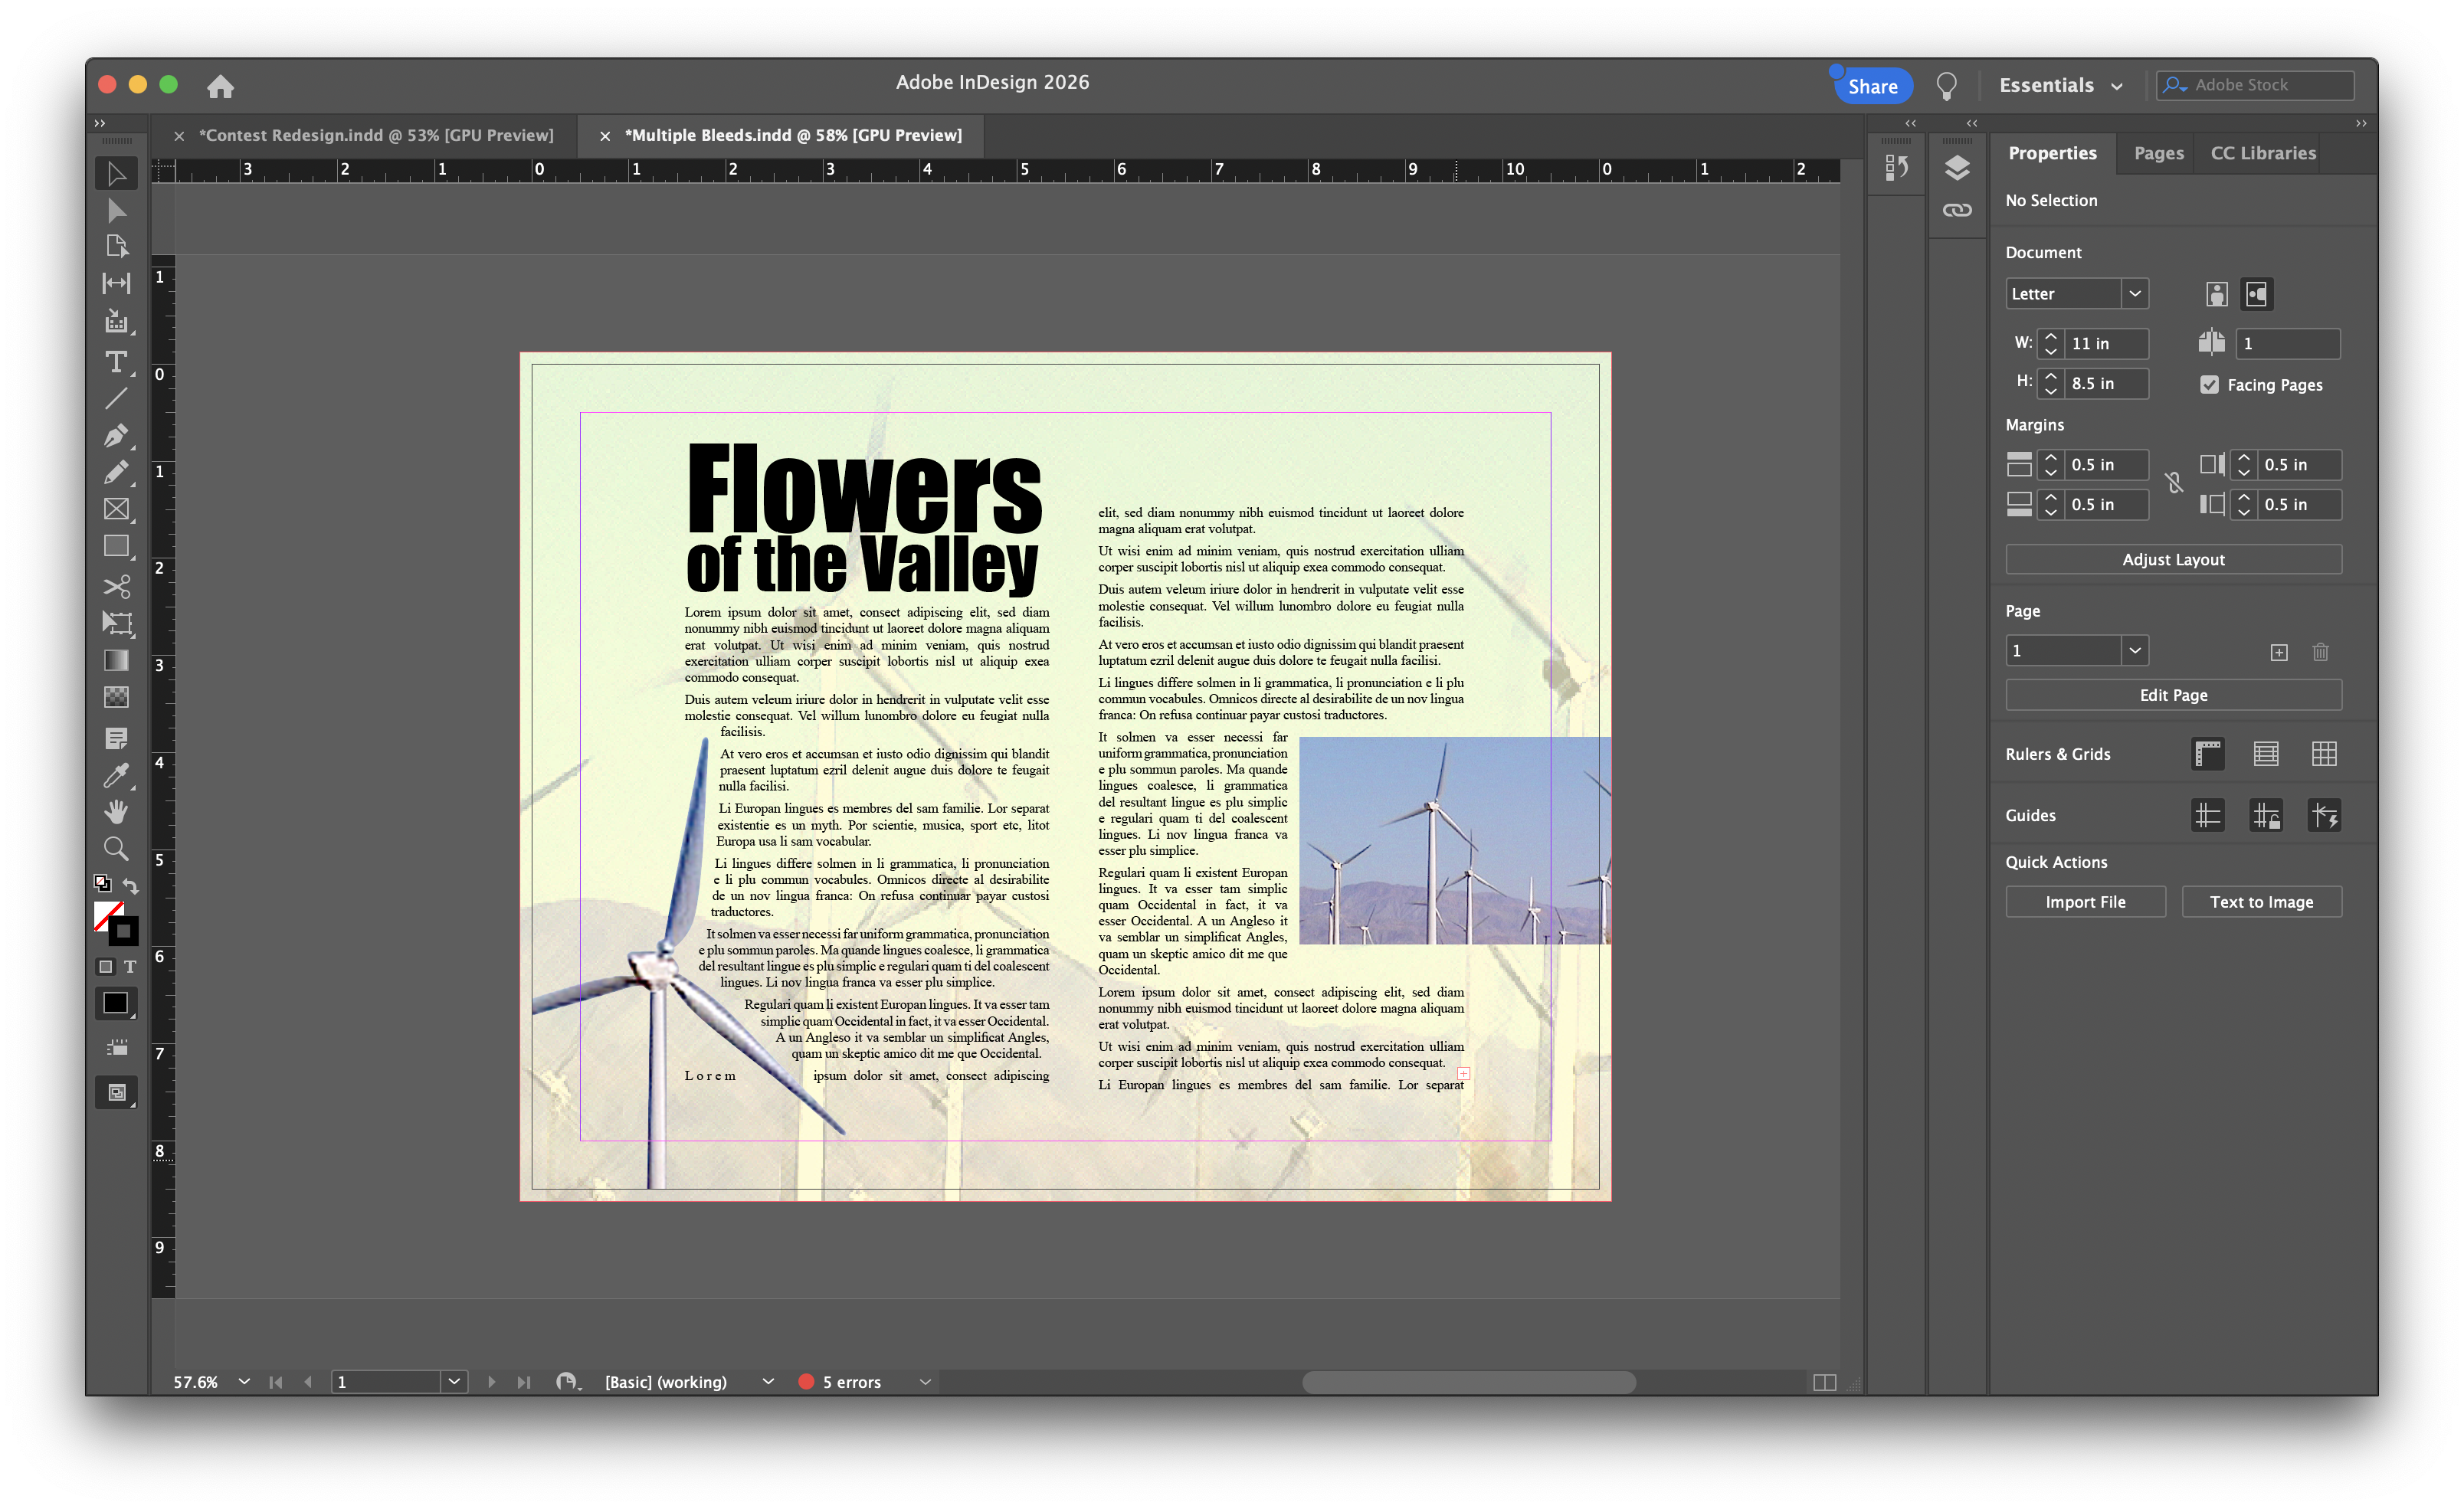Screen dimensions: 2464x1509
Task: Collapse the Properties panel dock
Action: tap(2360, 123)
